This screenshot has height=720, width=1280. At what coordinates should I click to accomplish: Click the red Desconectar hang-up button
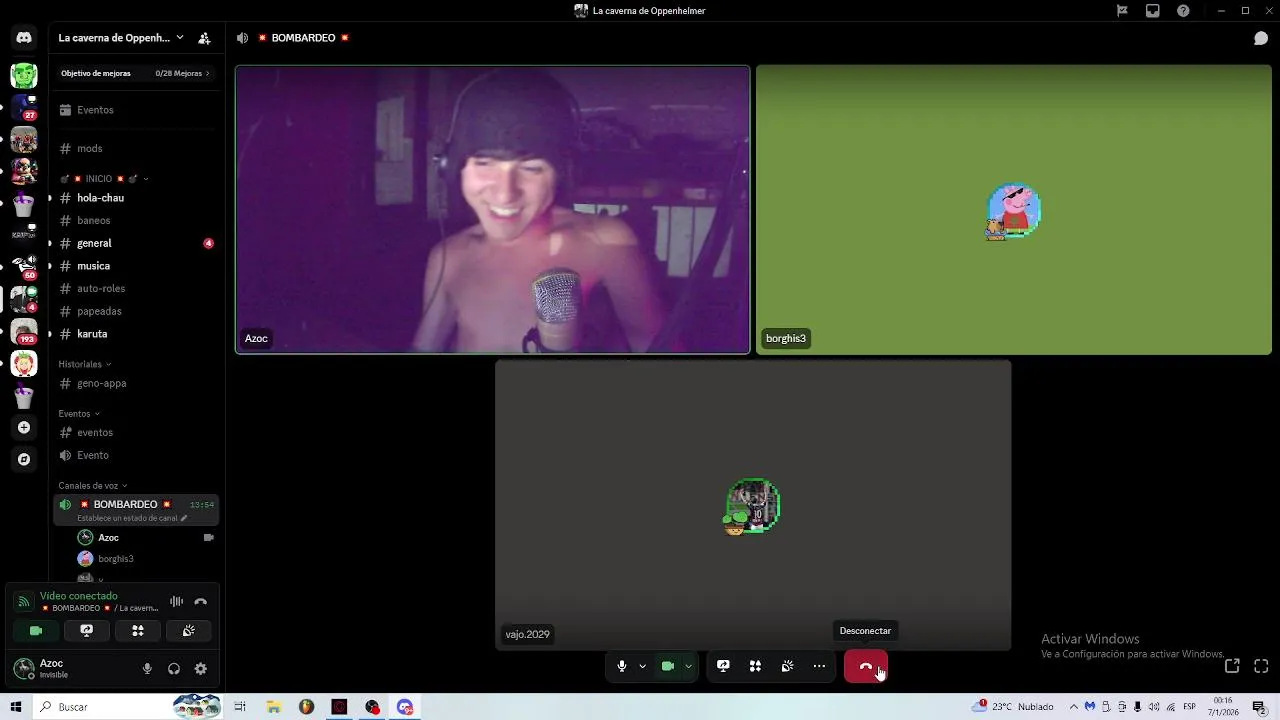(866, 666)
